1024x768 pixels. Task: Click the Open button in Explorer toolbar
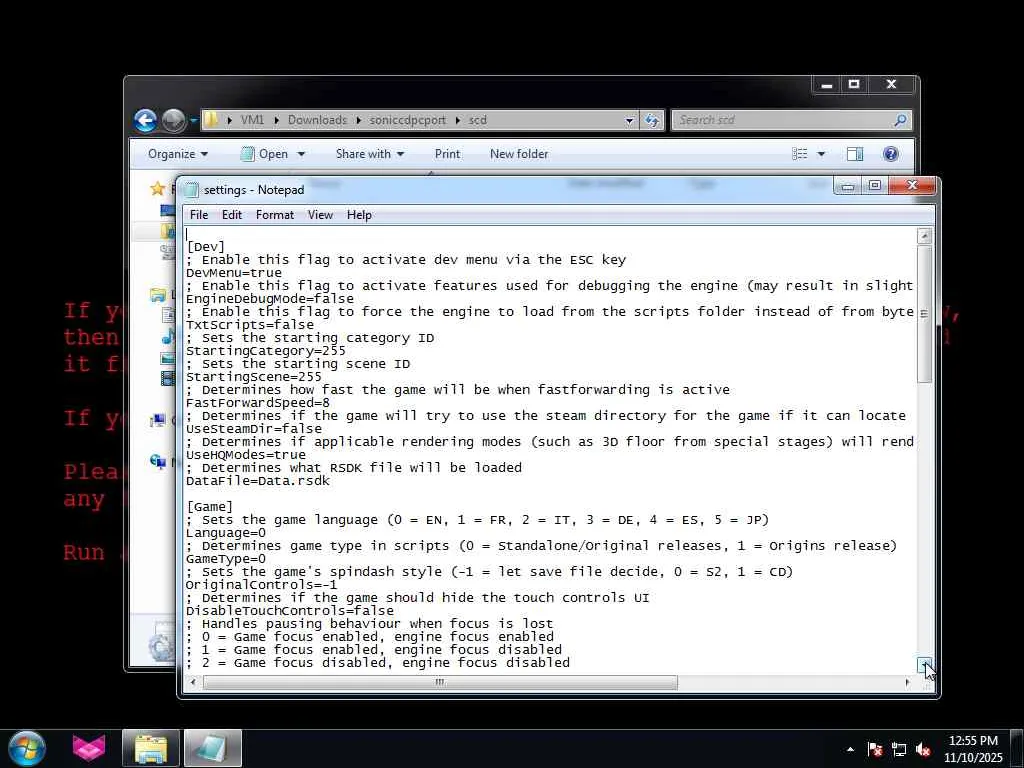click(x=264, y=154)
